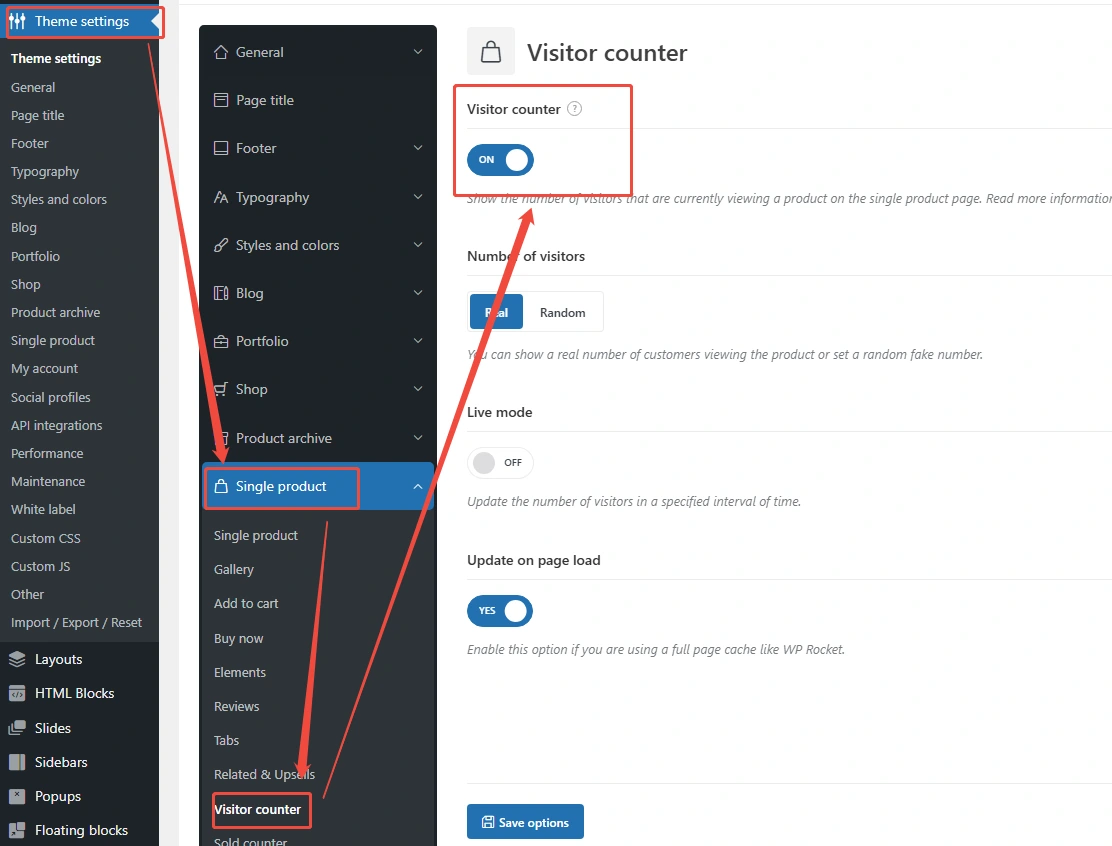Expand the General section chevron
Screen dimensions: 1112x846
pyautogui.click(x=418, y=52)
